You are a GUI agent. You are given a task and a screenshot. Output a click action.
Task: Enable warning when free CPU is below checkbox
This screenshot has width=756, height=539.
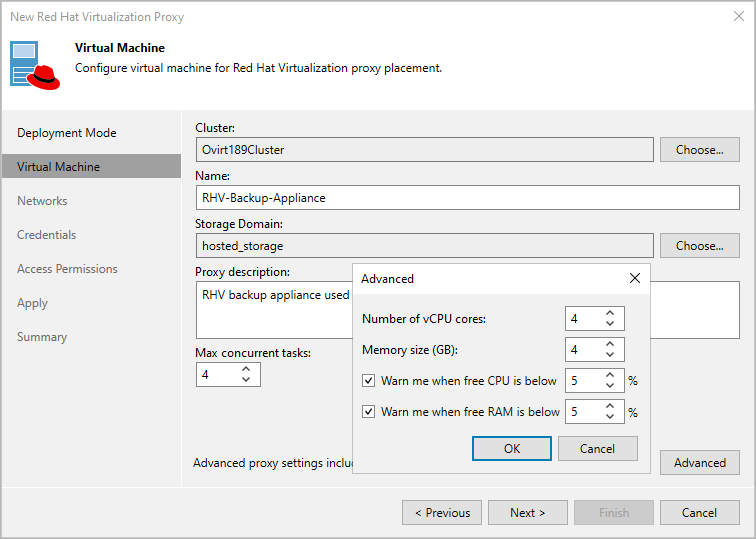[368, 381]
